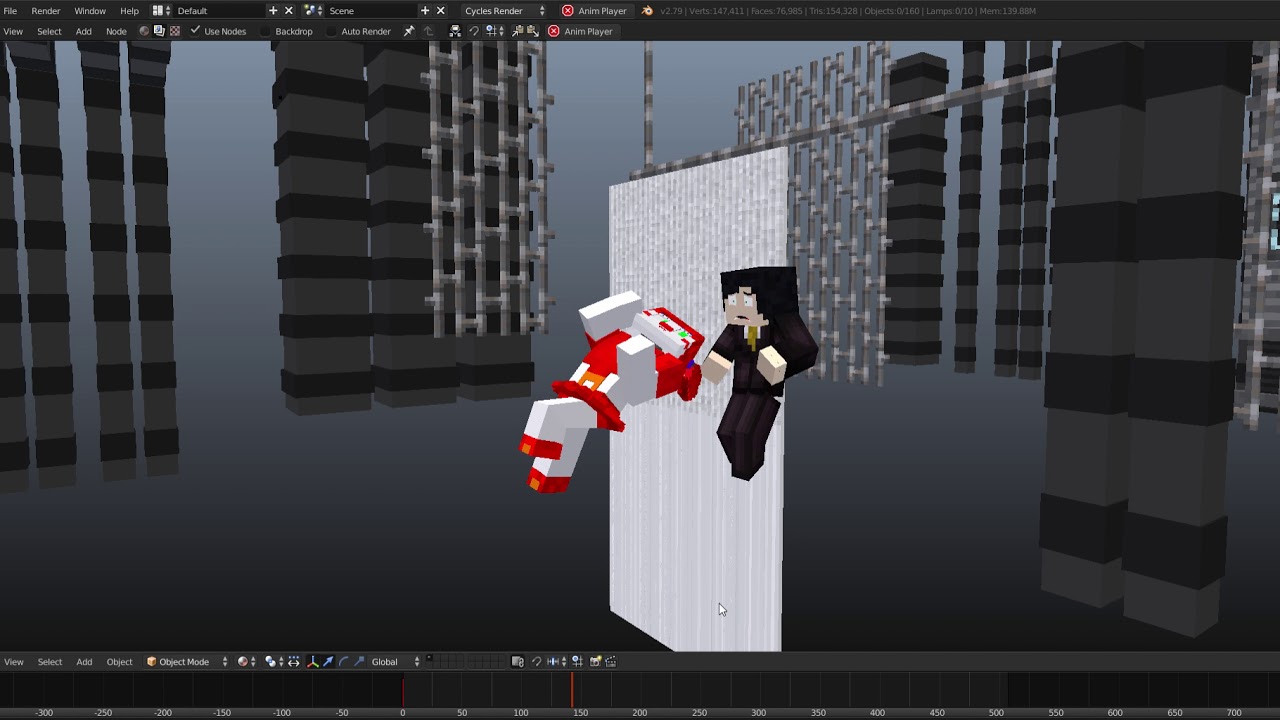Open the viewport shading sphere dropdown
The width and height of the screenshot is (1280, 720).
click(x=247, y=661)
